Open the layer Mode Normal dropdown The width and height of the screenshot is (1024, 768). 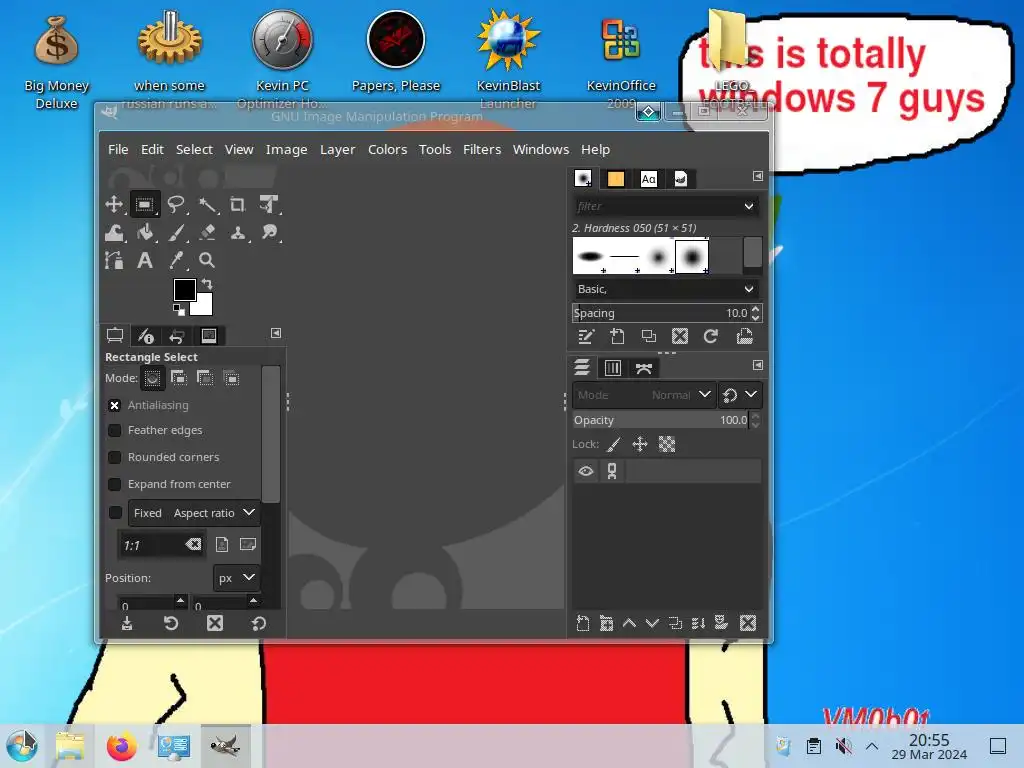[x=644, y=395]
